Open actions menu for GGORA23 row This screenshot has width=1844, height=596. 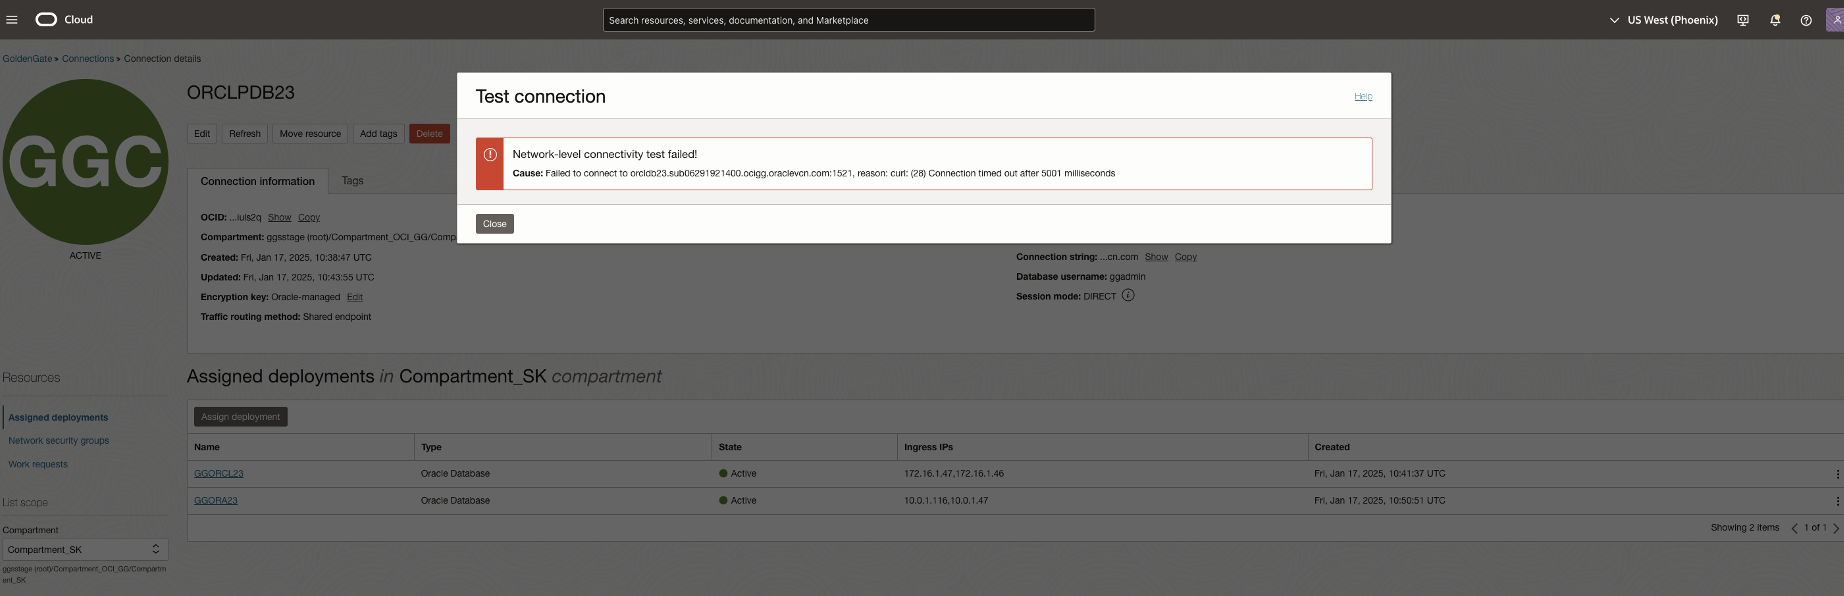(x=1837, y=501)
